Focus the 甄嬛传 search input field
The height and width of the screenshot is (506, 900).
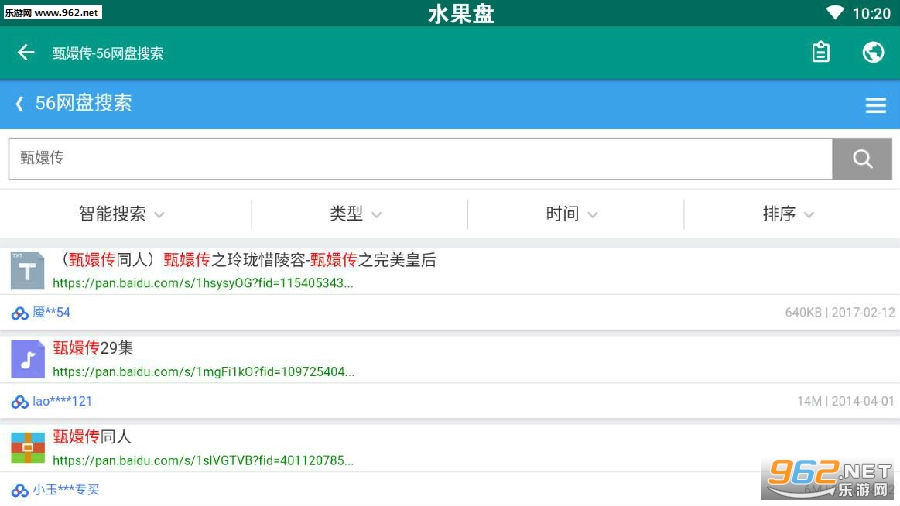coord(420,158)
